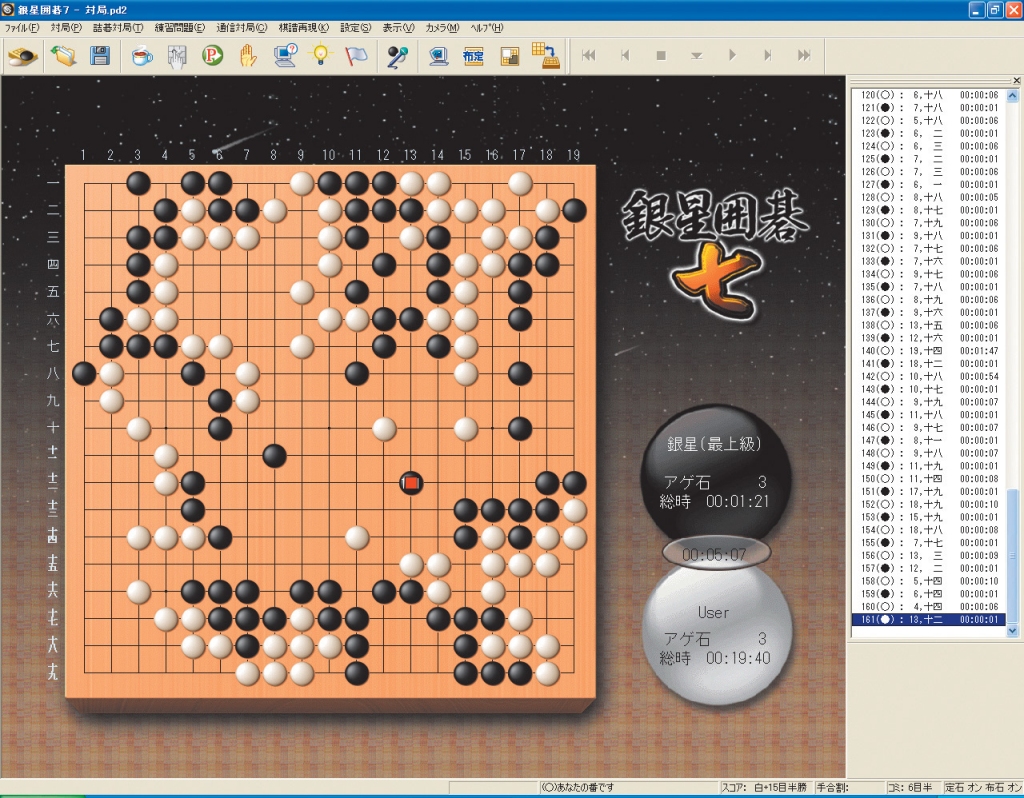1024x798 pixels.
Task: Pass the turn with the green P icon
Action: [212, 56]
